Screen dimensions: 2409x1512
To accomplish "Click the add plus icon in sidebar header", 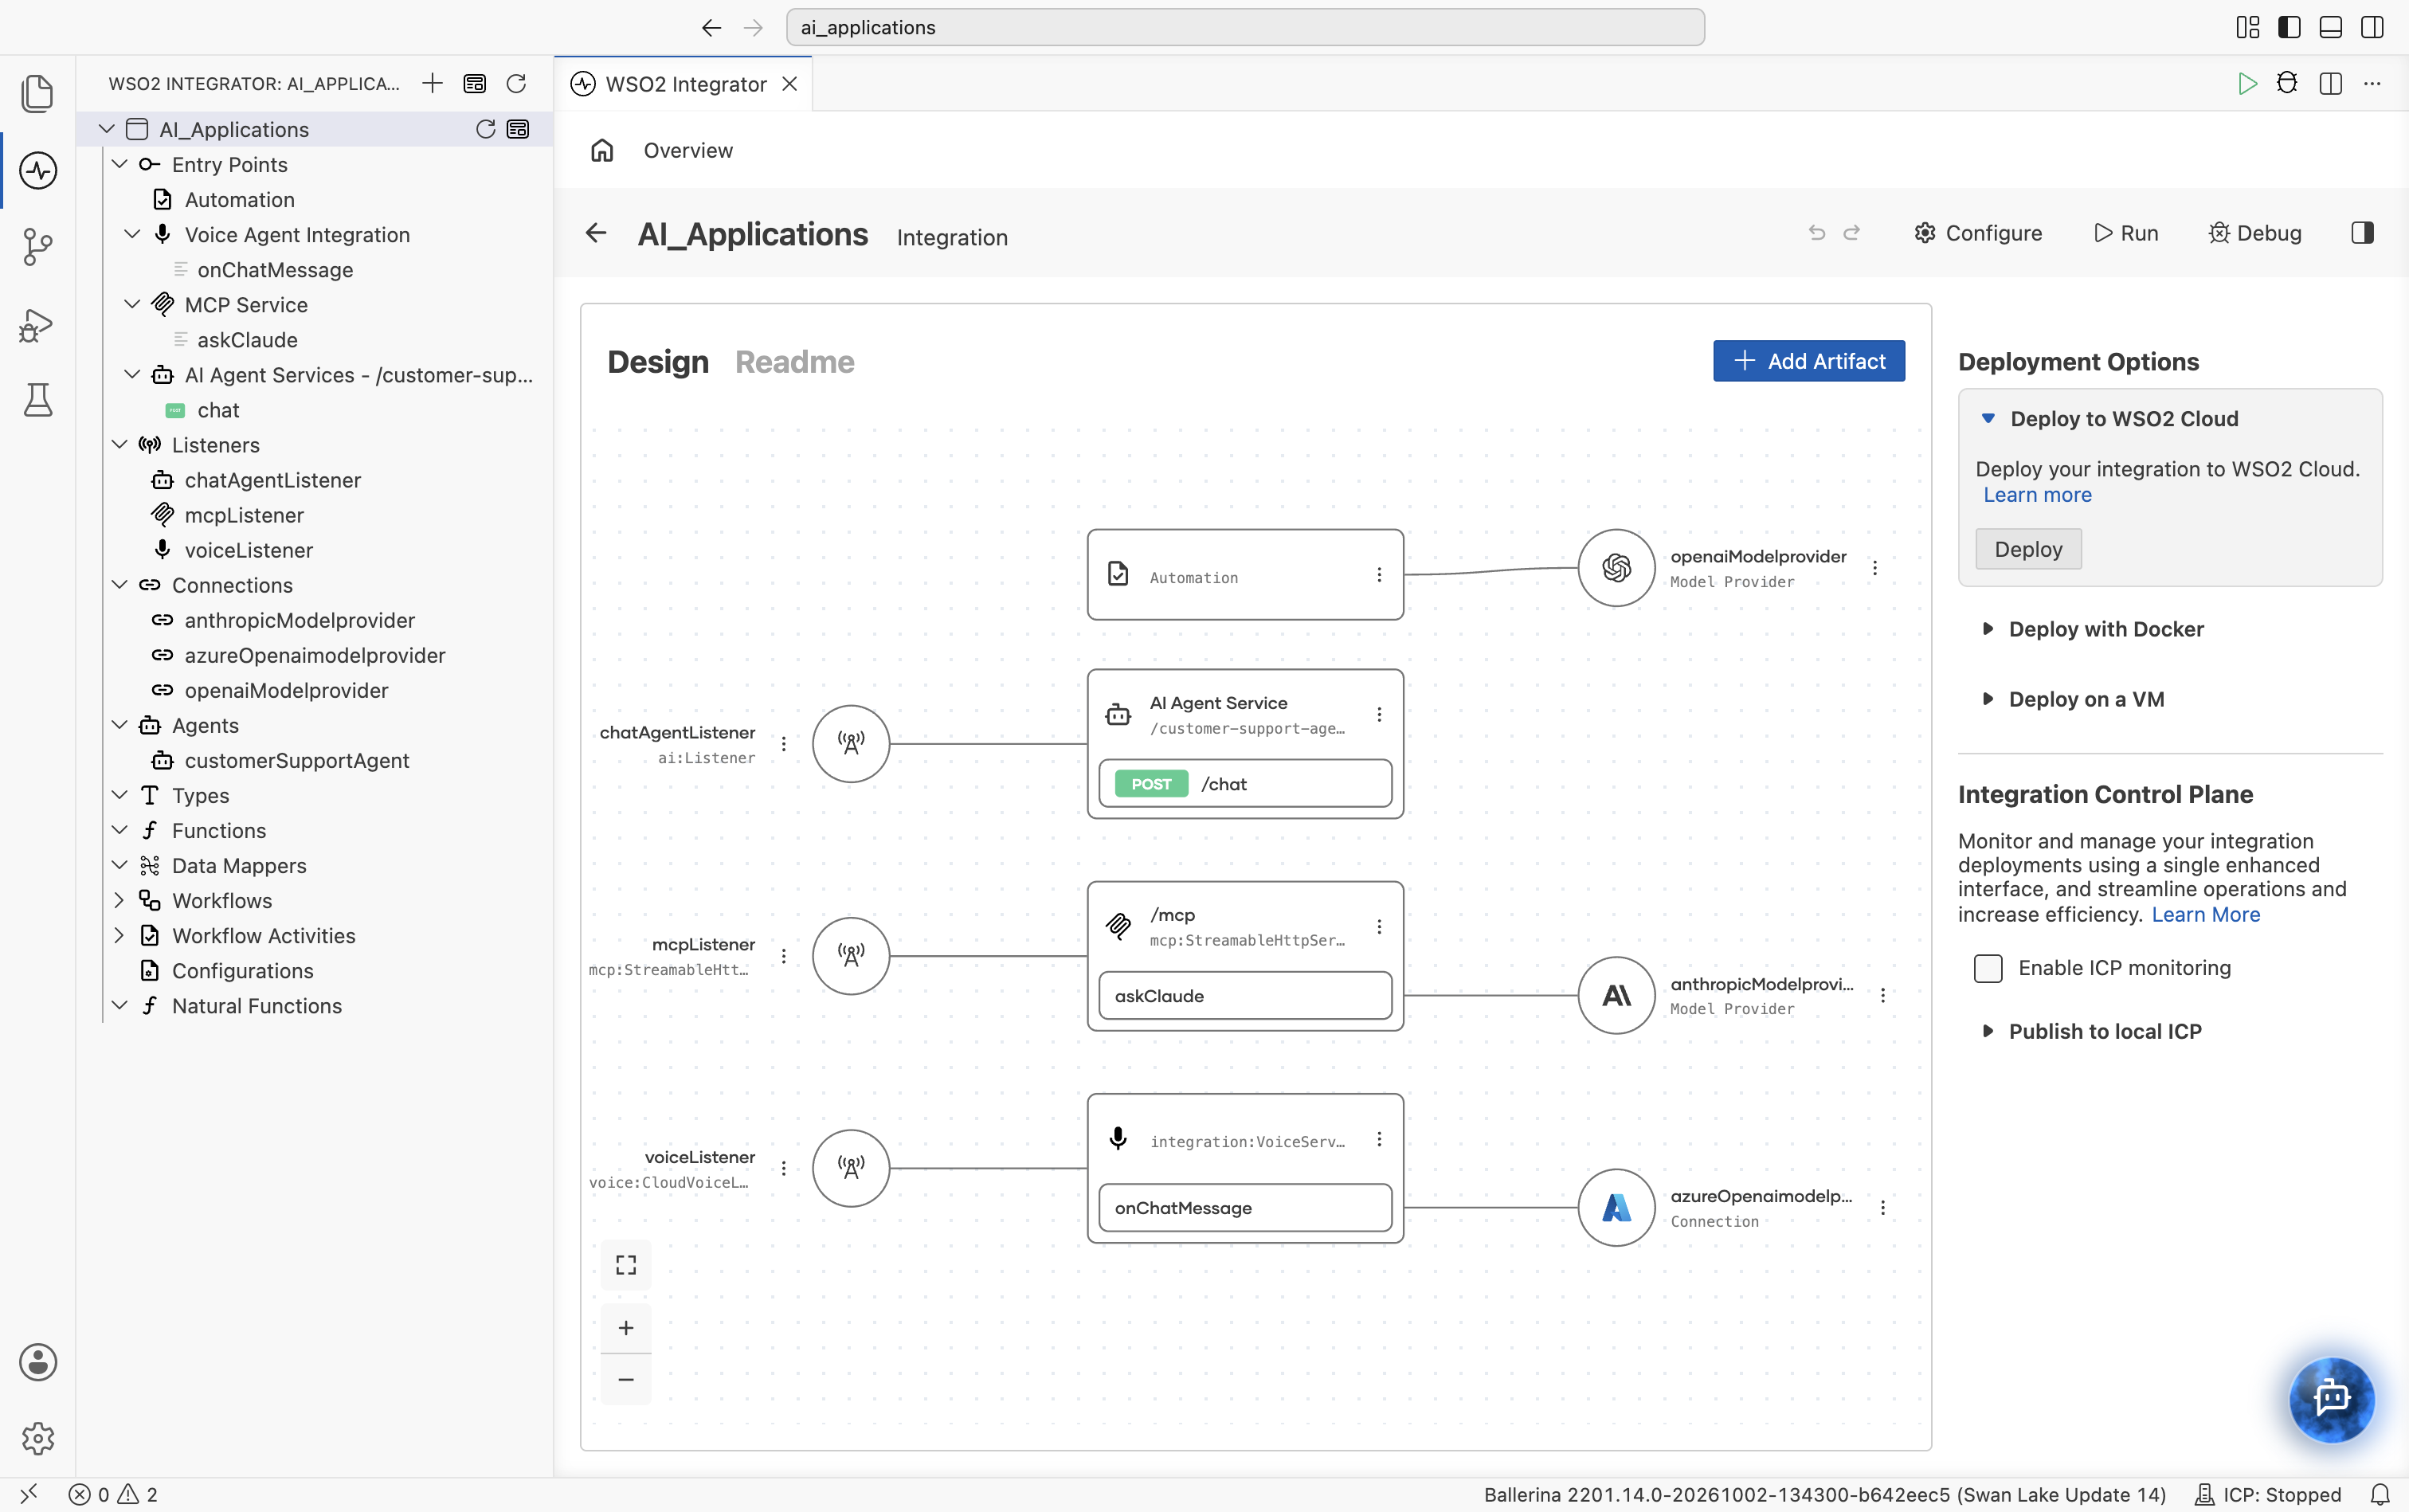I will [433, 84].
